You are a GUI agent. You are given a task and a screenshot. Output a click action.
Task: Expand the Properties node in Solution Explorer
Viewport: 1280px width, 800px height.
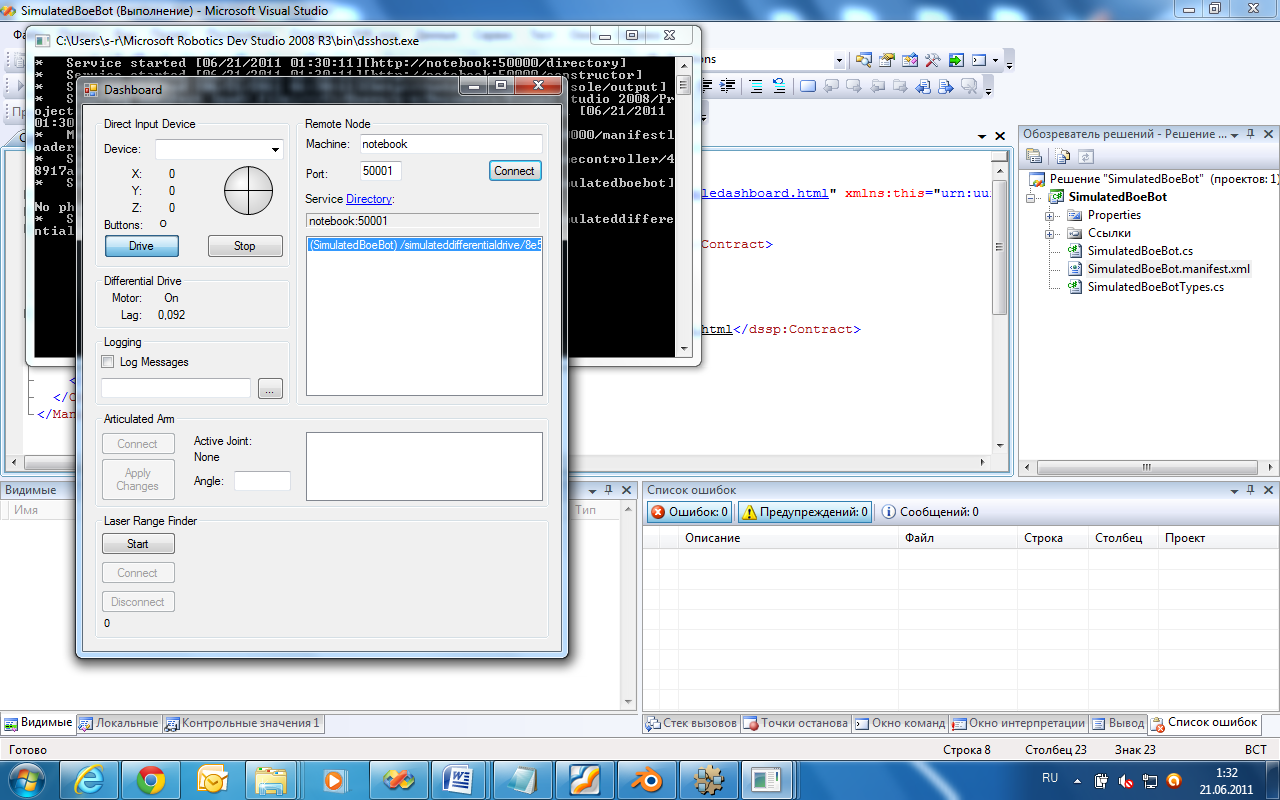1050,215
